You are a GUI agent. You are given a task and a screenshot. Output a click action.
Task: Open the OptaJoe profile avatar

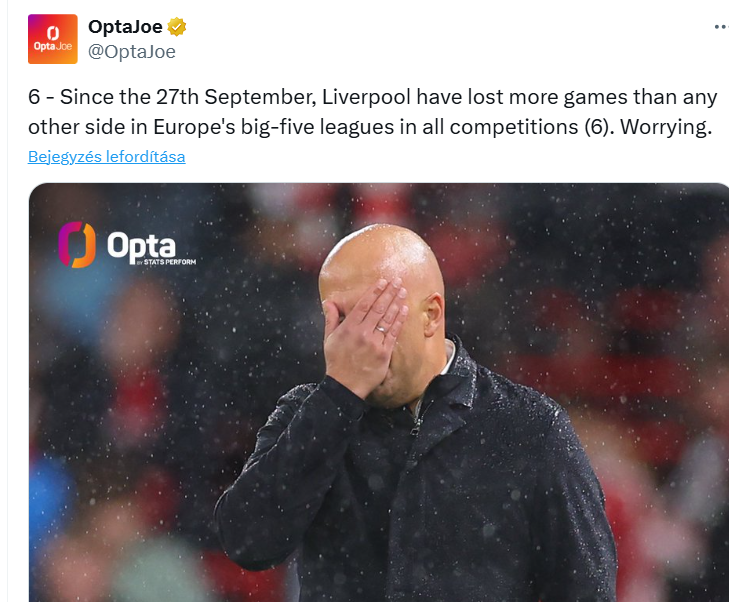click(x=53, y=39)
